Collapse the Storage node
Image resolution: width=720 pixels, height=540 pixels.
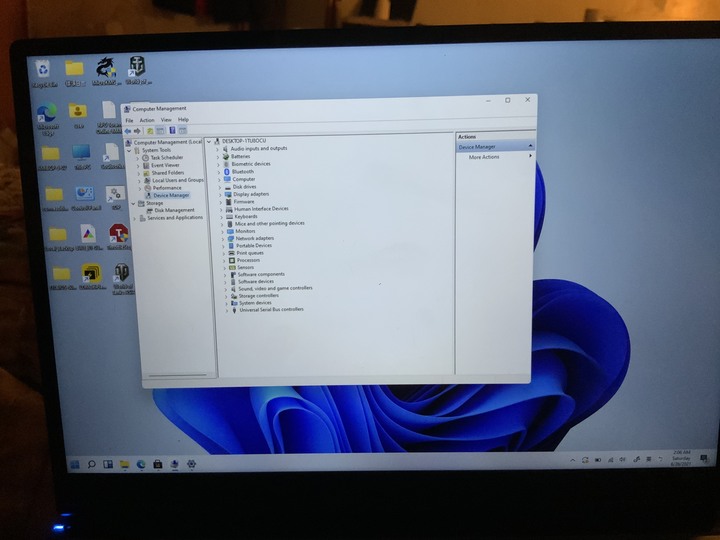pos(133,203)
